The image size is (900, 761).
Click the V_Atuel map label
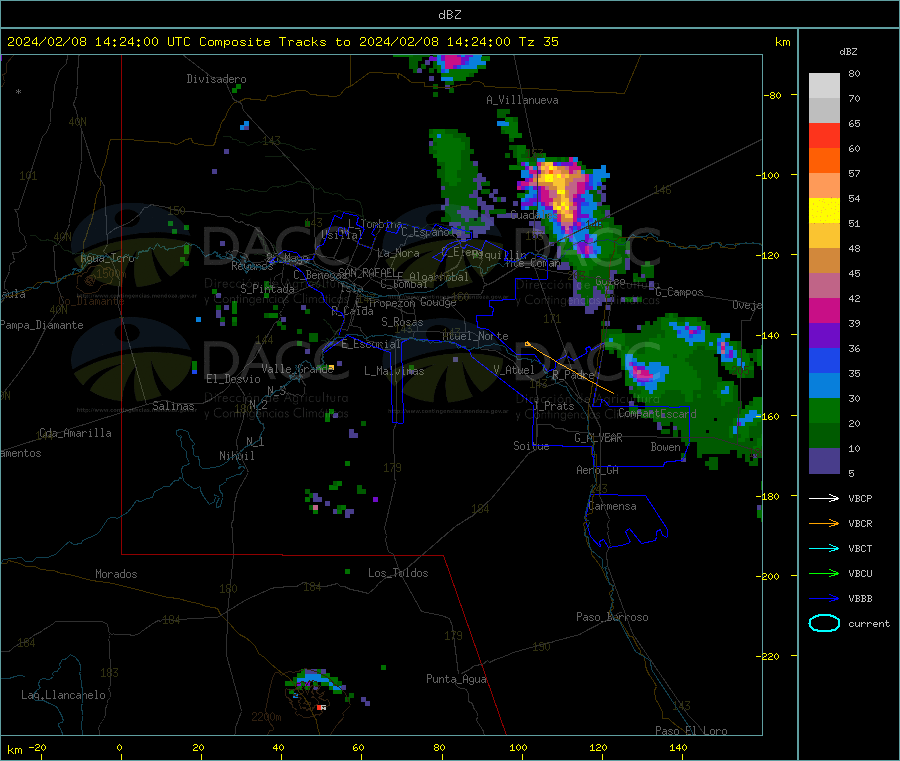point(514,370)
